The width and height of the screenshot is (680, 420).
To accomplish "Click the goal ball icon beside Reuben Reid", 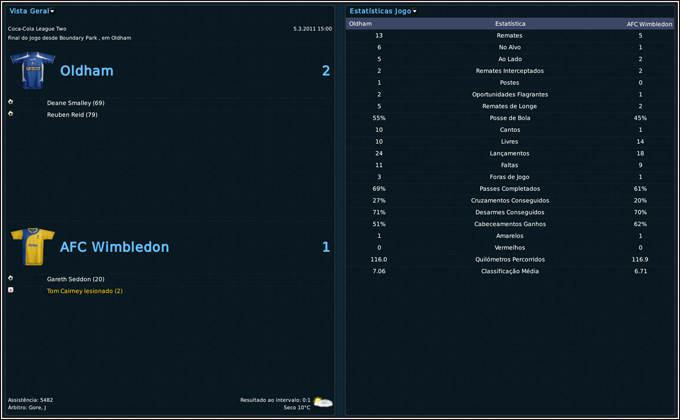I will point(10,114).
